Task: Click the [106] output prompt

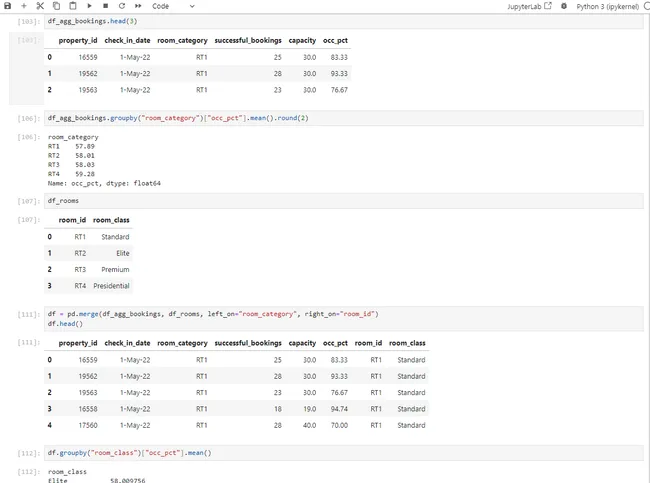Action: click(29, 137)
